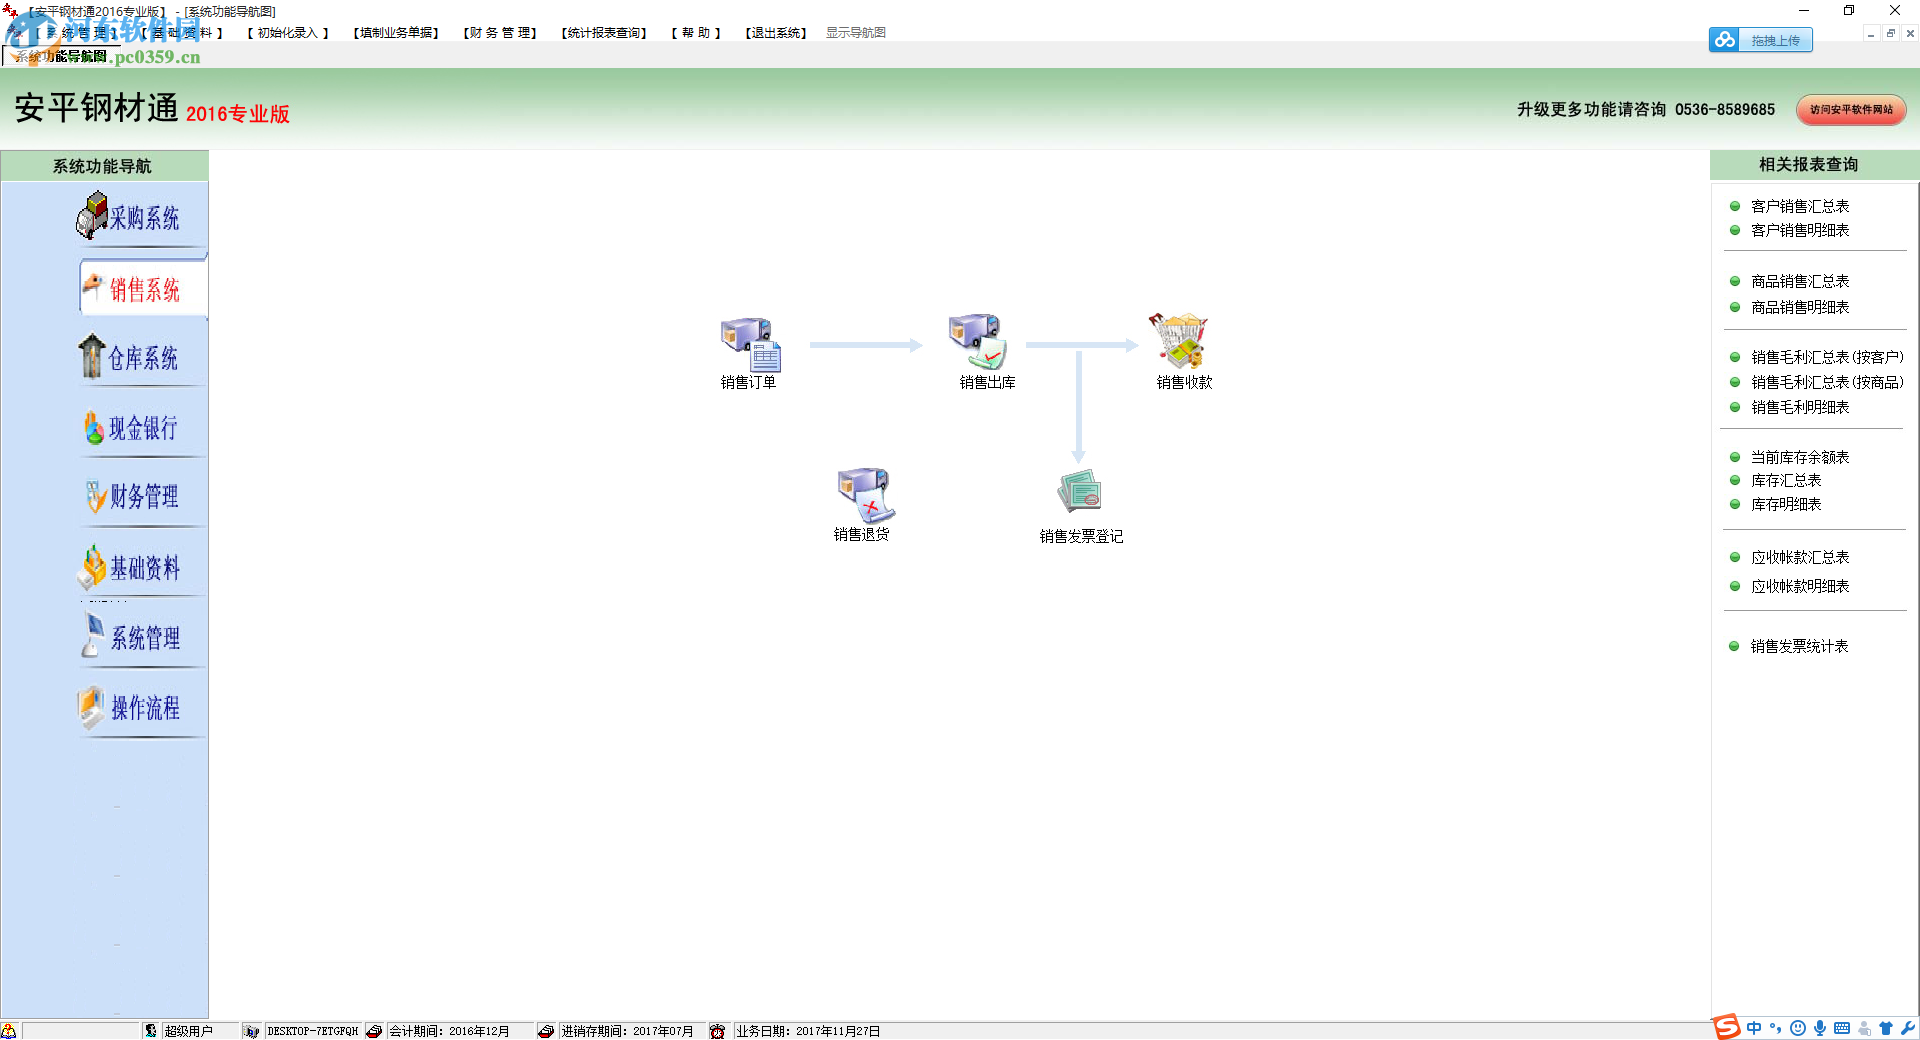Viewport: 1920px width, 1040px height.
Task: Click the input method wrench settings icon
Action: [1908, 1028]
